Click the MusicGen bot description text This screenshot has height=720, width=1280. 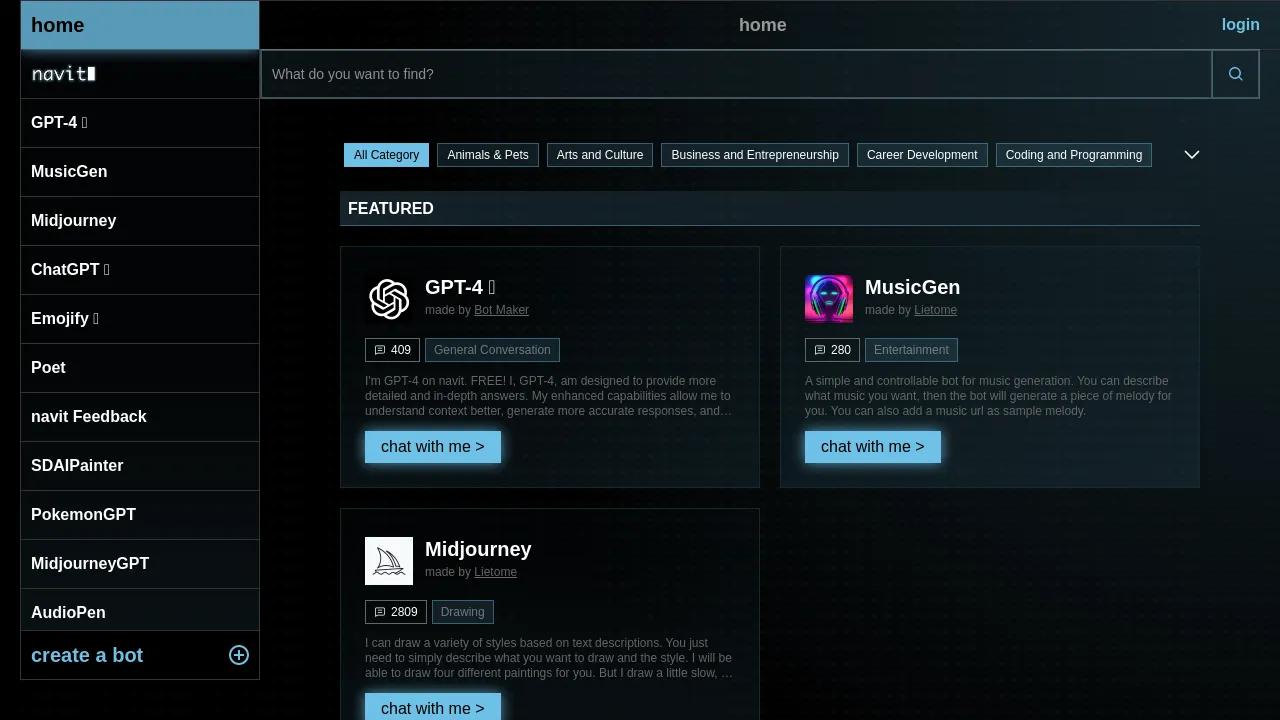tap(989, 396)
